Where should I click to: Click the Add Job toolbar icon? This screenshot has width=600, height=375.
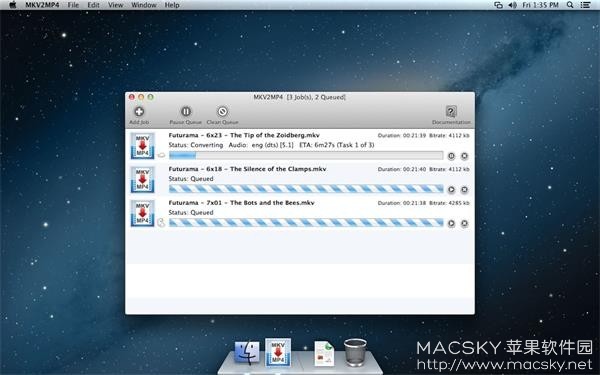pos(139,112)
